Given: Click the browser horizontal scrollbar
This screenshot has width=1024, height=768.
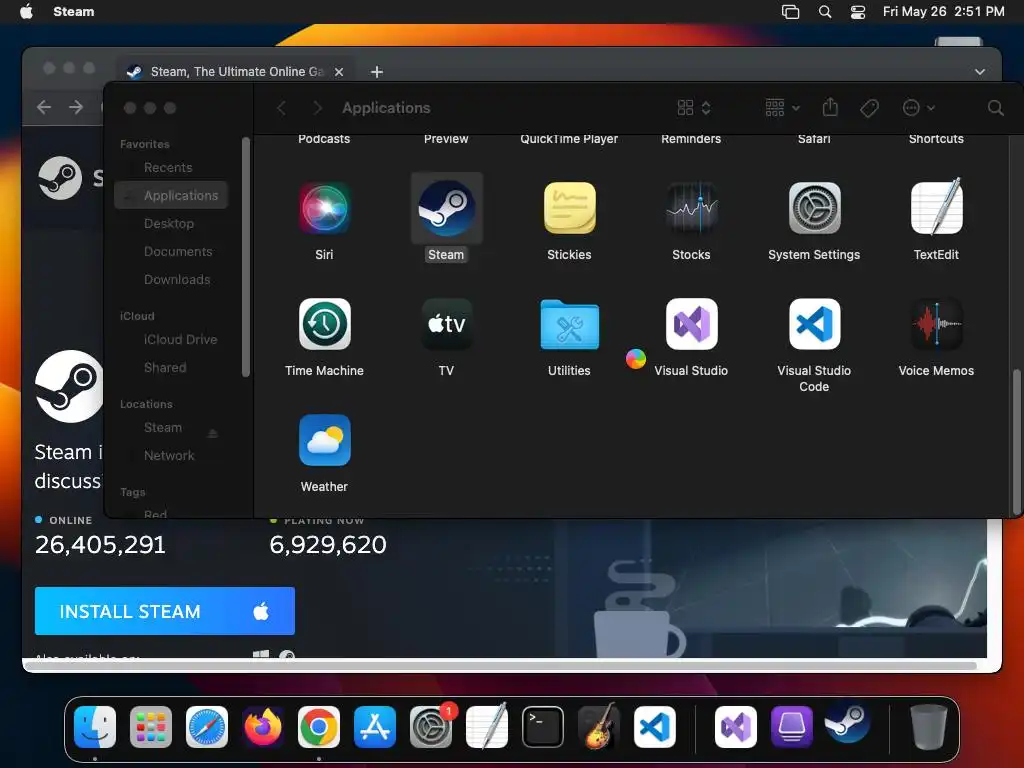Looking at the screenshot, I should pyautogui.click(x=500, y=665).
